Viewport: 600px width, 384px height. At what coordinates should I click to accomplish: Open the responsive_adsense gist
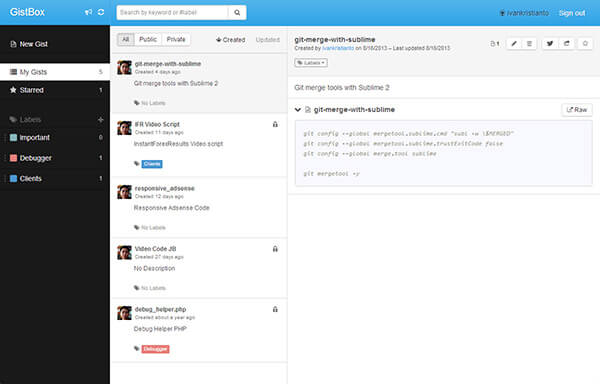[x=199, y=207]
